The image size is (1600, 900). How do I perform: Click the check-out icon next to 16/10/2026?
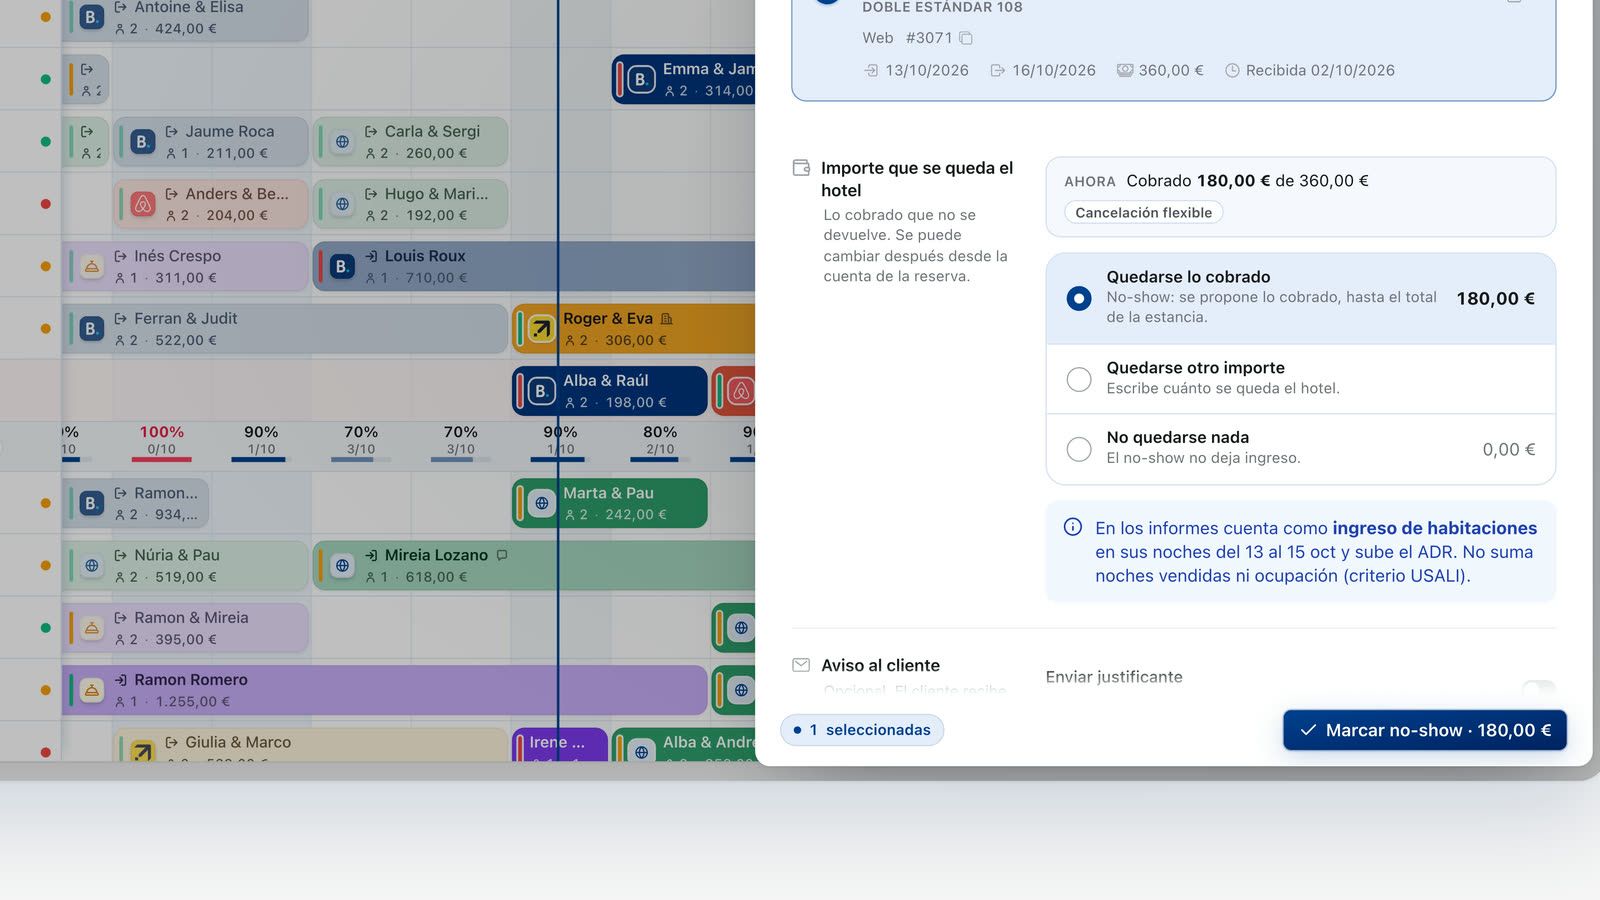point(997,70)
